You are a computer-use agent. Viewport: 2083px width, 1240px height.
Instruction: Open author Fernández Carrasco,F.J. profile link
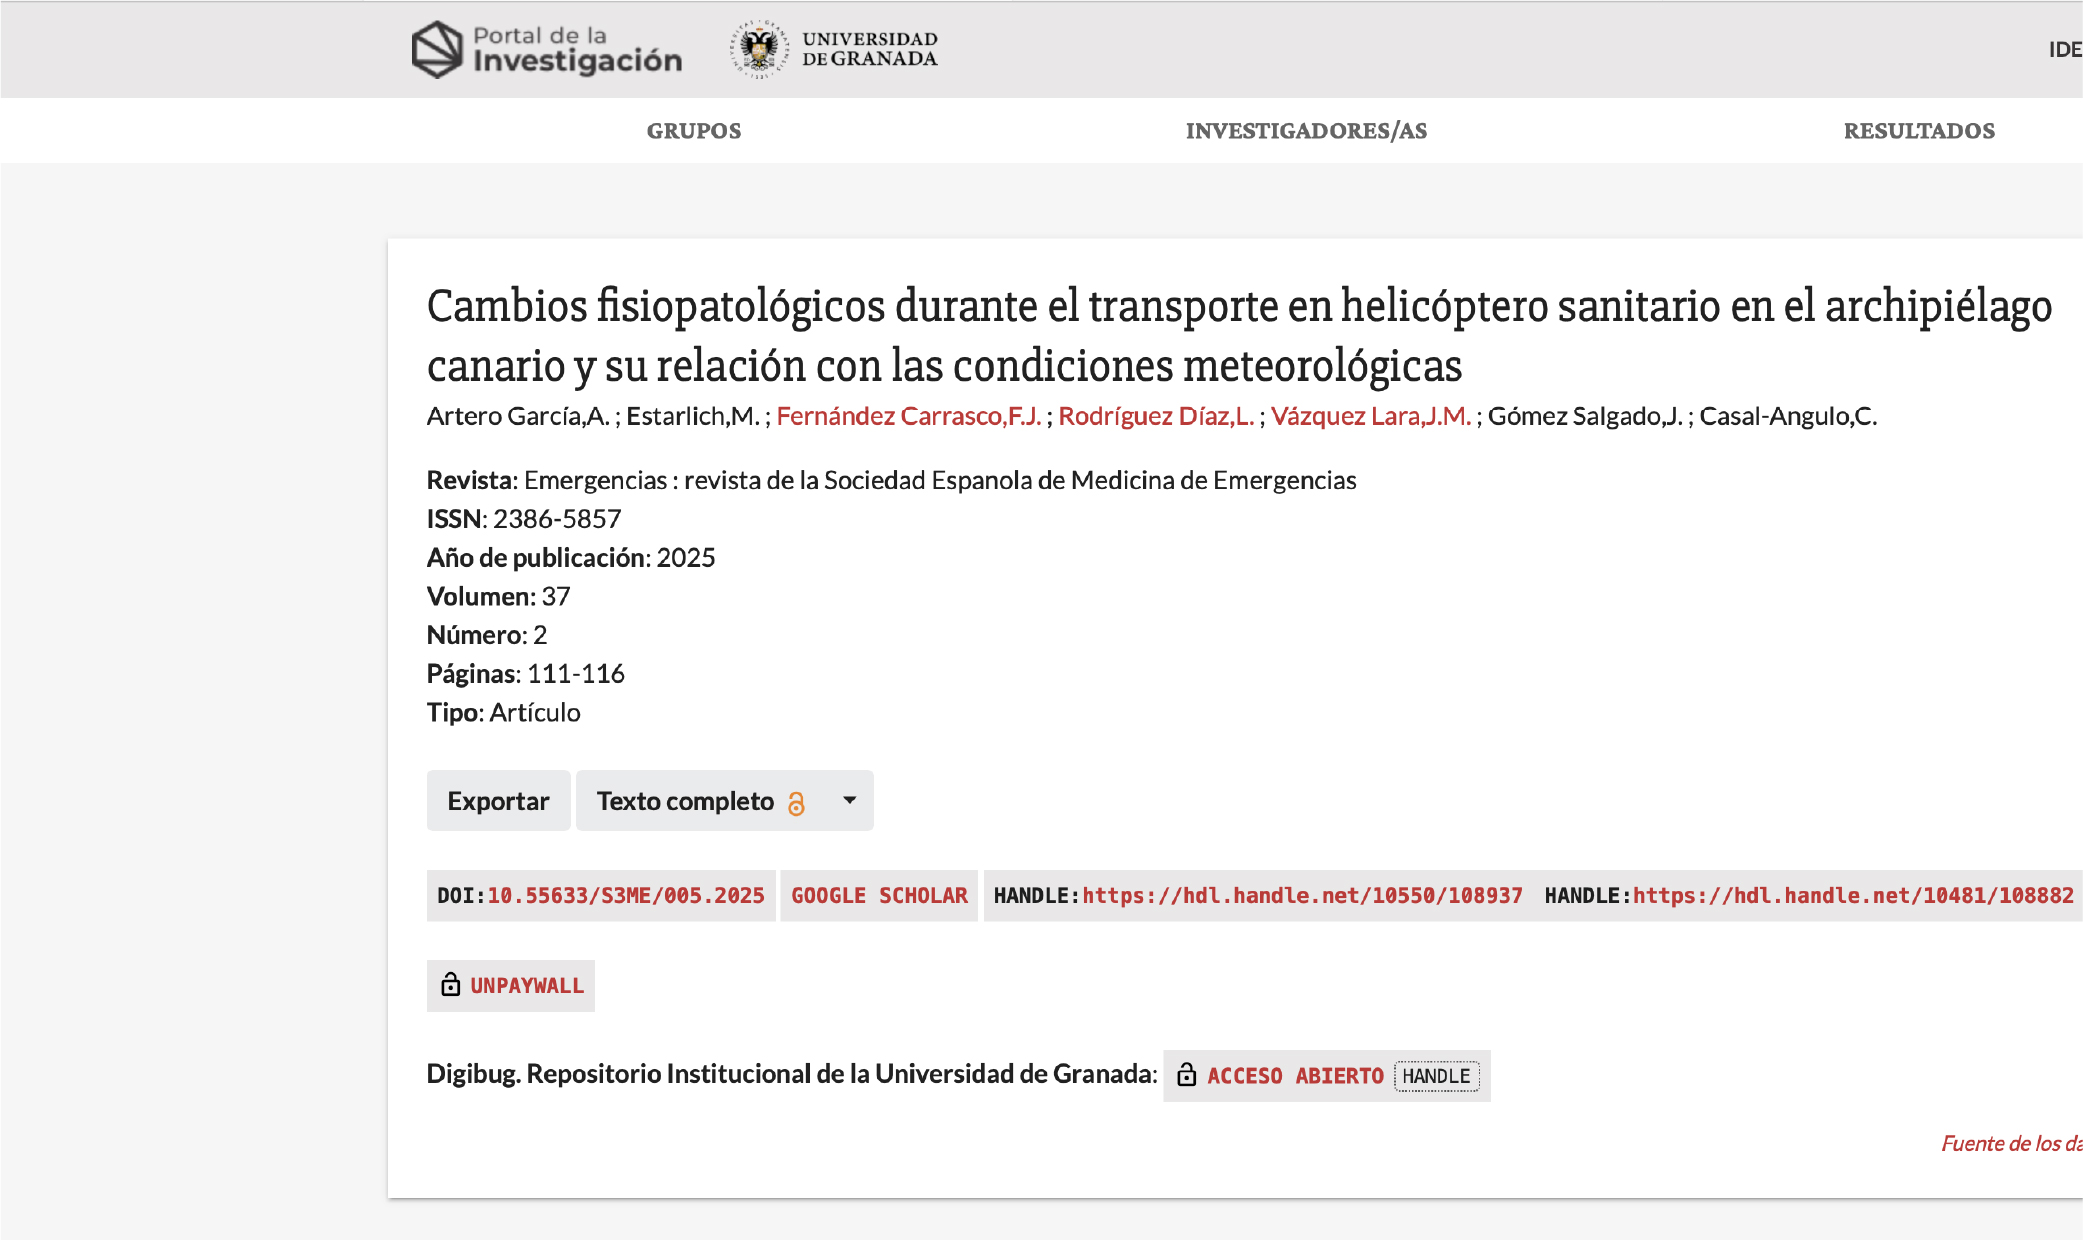click(x=909, y=416)
